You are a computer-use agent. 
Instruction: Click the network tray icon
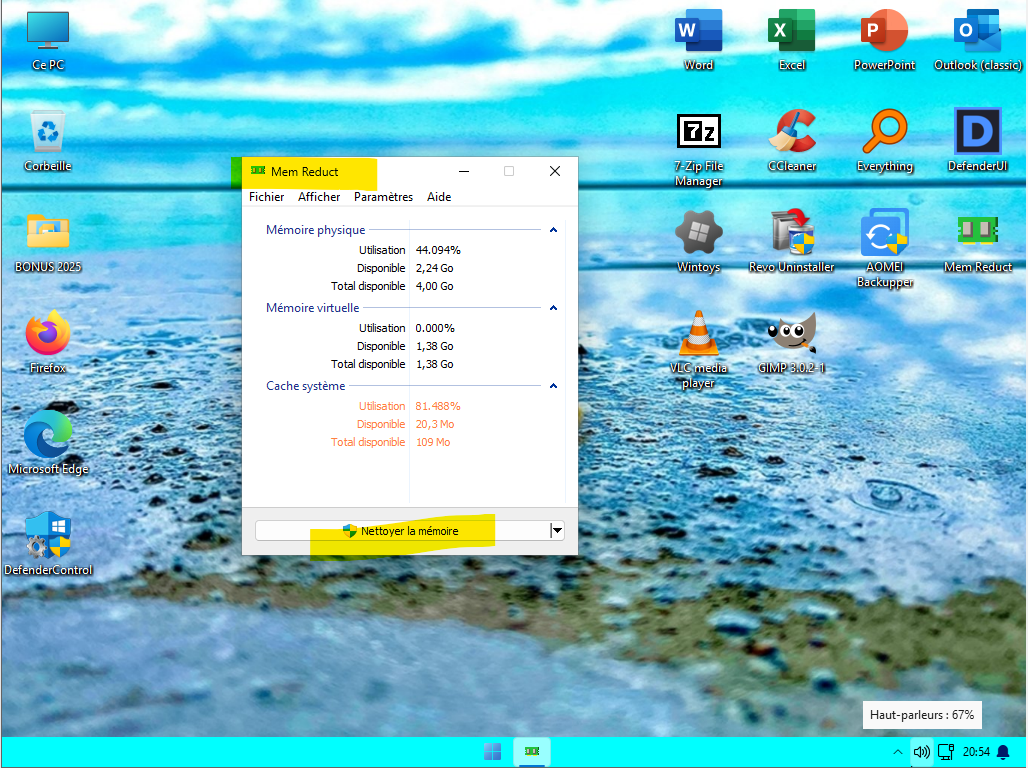(945, 752)
